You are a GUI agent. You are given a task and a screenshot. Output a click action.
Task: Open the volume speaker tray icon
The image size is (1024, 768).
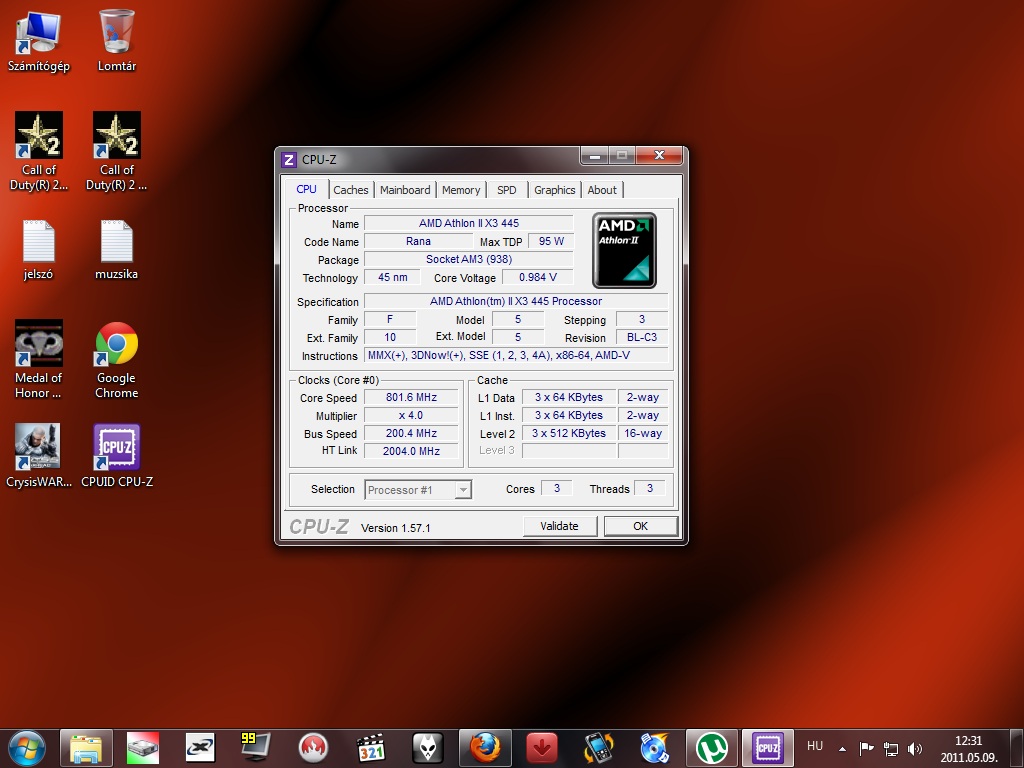[x=915, y=748]
